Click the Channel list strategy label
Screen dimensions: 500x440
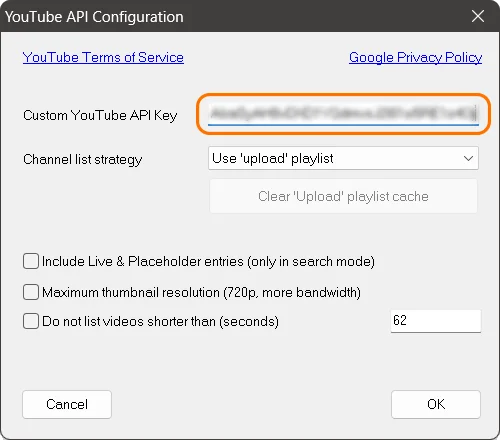(x=83, y=159)
